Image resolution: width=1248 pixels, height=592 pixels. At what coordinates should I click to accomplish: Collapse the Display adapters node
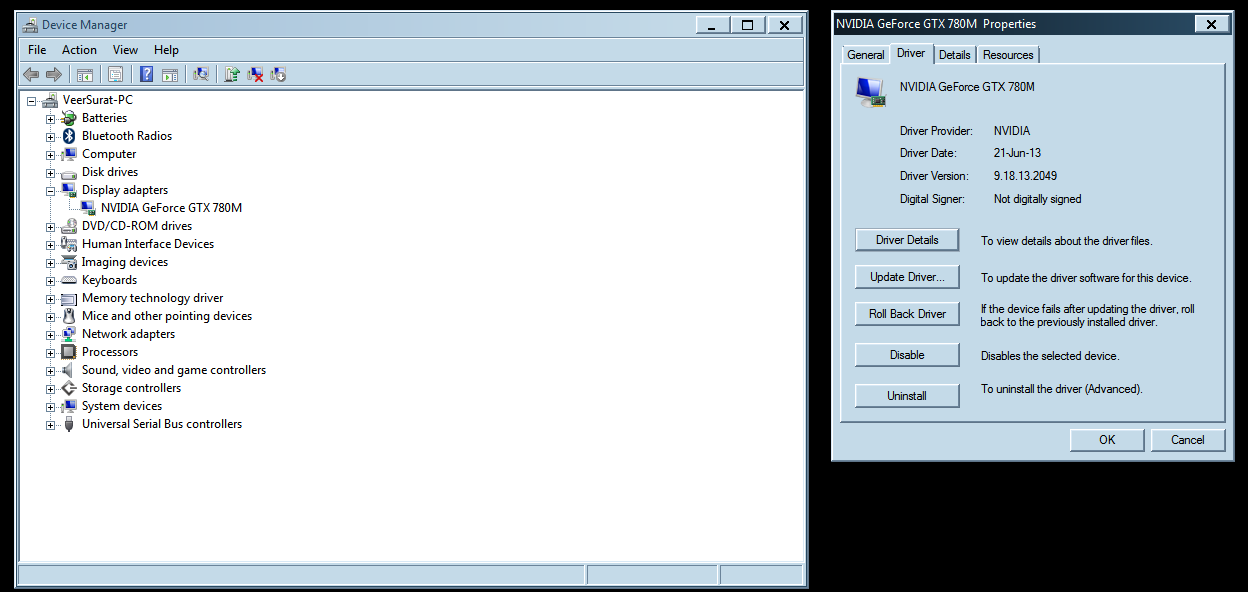[50, 191]
